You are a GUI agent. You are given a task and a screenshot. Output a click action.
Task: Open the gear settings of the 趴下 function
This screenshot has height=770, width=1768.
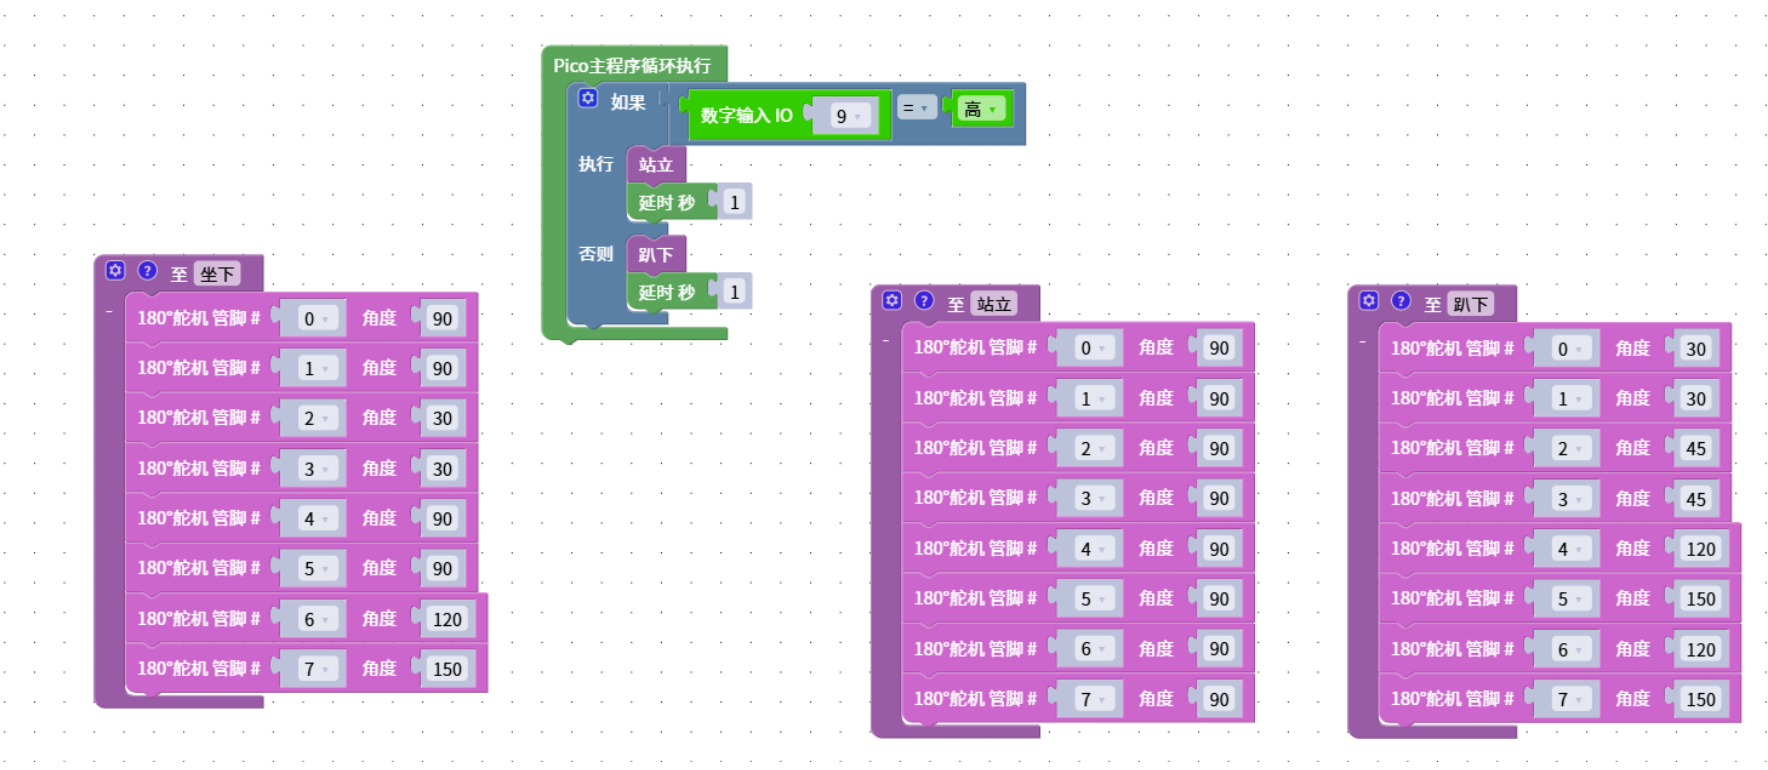(x=1369, y=300)
